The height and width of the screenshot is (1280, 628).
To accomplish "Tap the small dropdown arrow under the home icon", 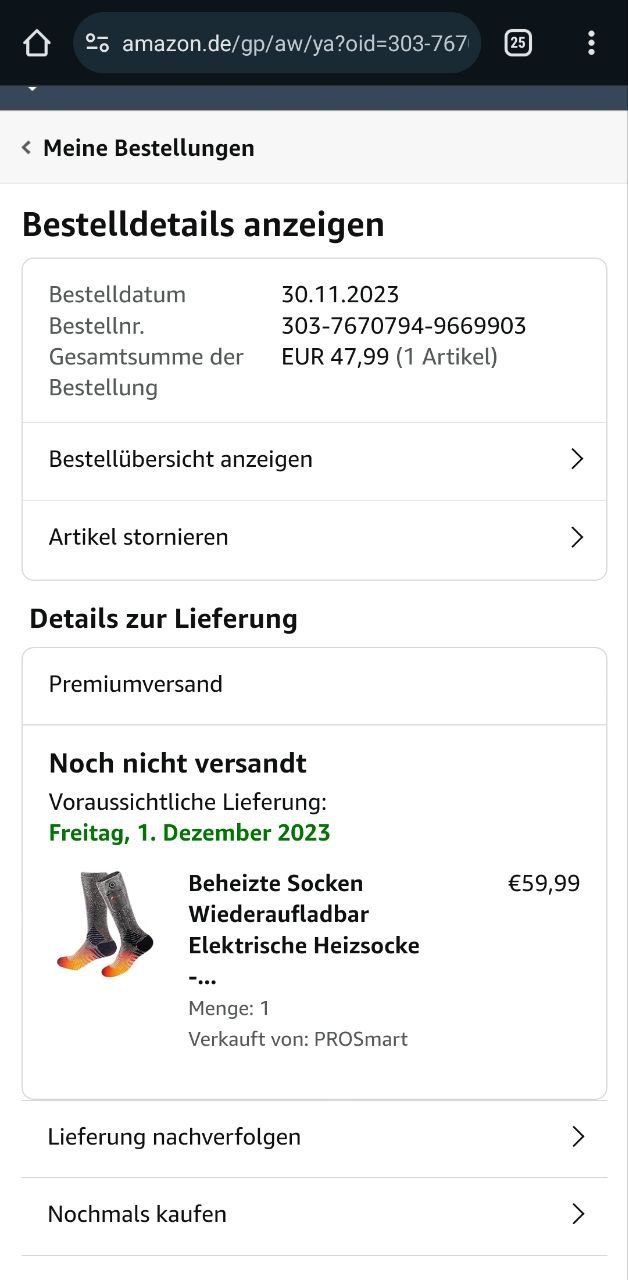I will pos(32,90).
